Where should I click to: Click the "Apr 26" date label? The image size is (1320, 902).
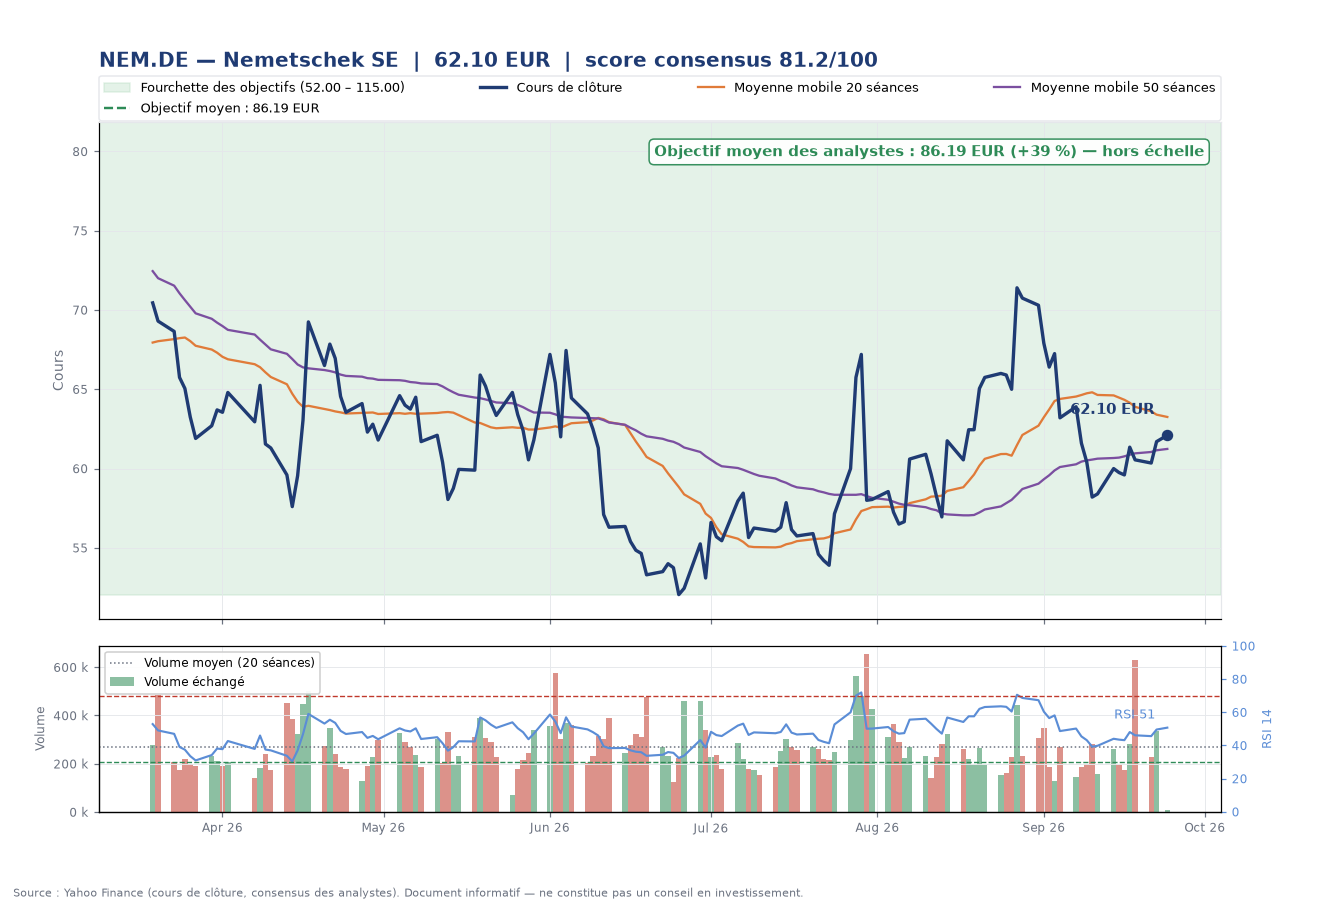[x=222, y=828]
